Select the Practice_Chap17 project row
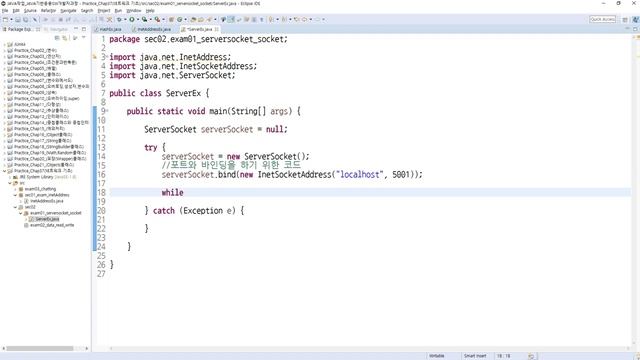Viewport: 640px width, 360px height. (x=40, y=141)
